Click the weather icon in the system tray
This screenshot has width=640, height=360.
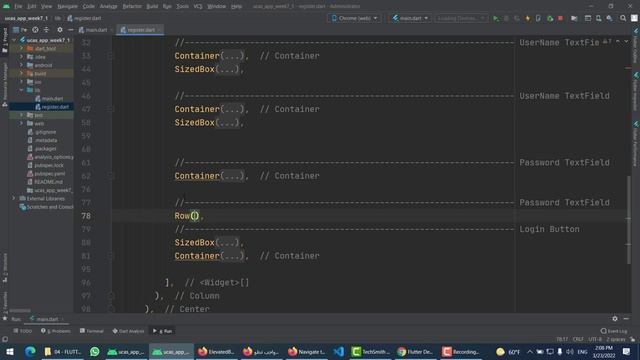[x=500, y=351]
